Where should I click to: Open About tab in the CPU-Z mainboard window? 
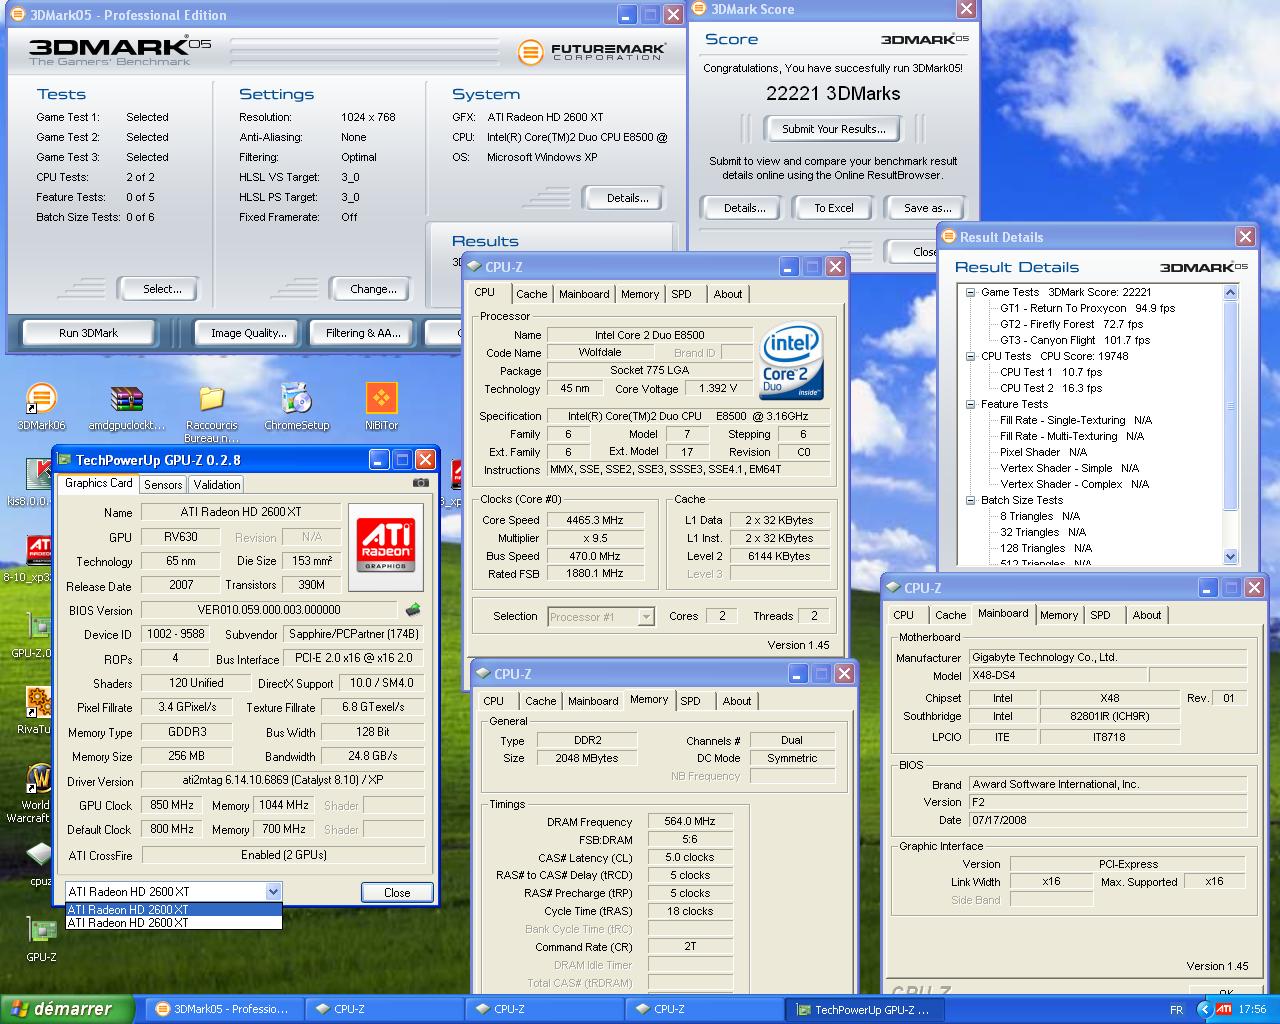coord(1147,615)
